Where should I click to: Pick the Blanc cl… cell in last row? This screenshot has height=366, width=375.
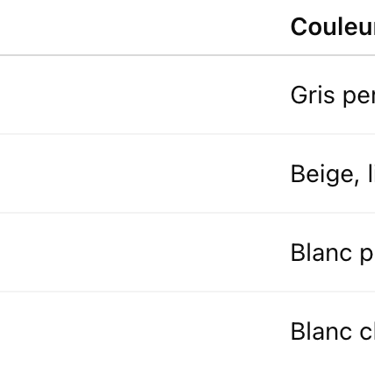pyautogui.click(x=333, y=331)
